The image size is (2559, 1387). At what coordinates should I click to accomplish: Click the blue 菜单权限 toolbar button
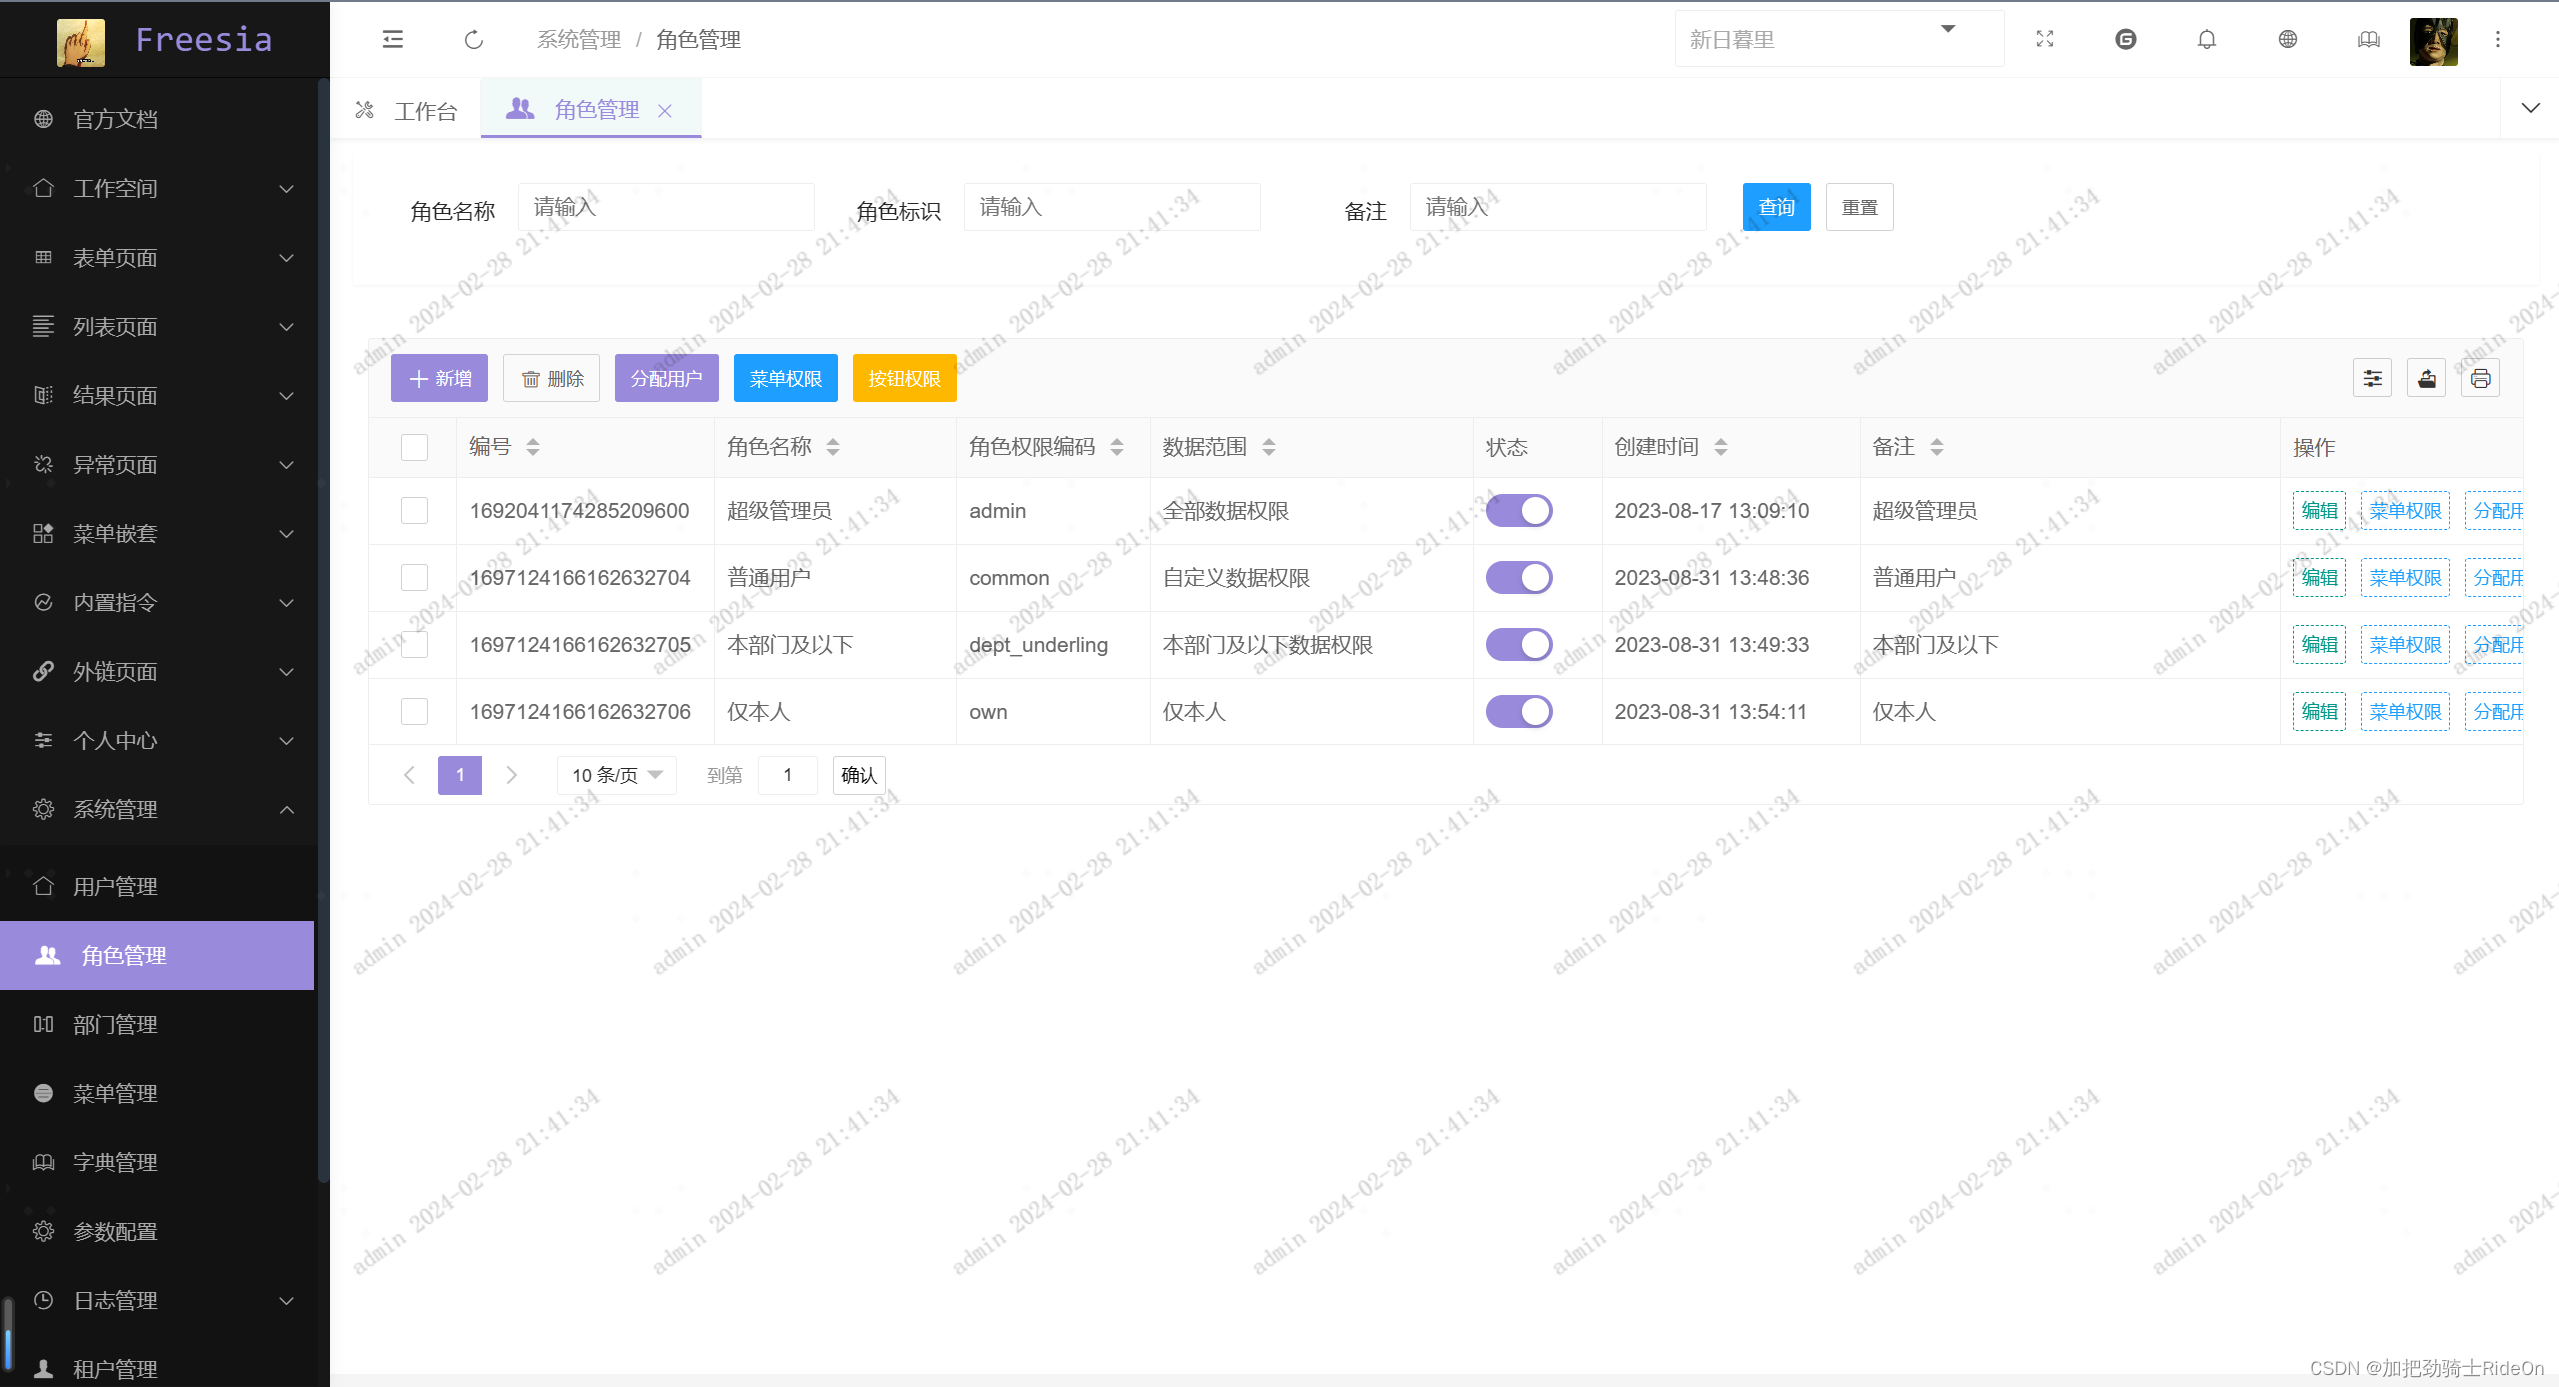(786, 378)
